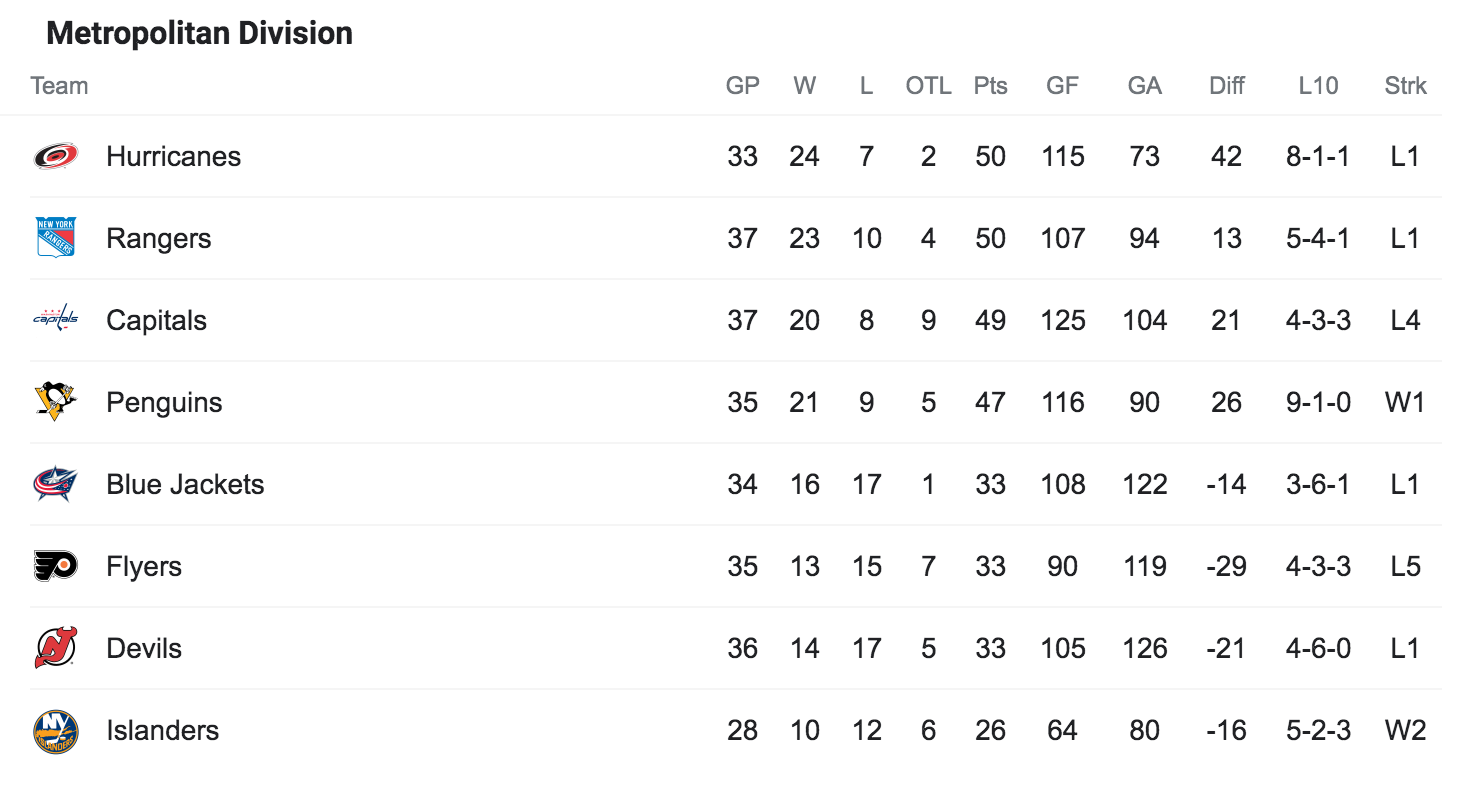This screenshot has width=1472, height=800.
Task: Click the Strk column header
Action: [1405, 86]
